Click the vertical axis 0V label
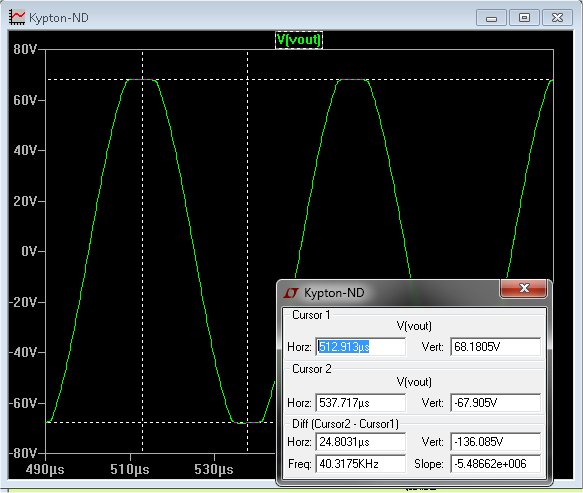This screenshot has width=583, height=493. pyautogui.click(x=29, y=251)
